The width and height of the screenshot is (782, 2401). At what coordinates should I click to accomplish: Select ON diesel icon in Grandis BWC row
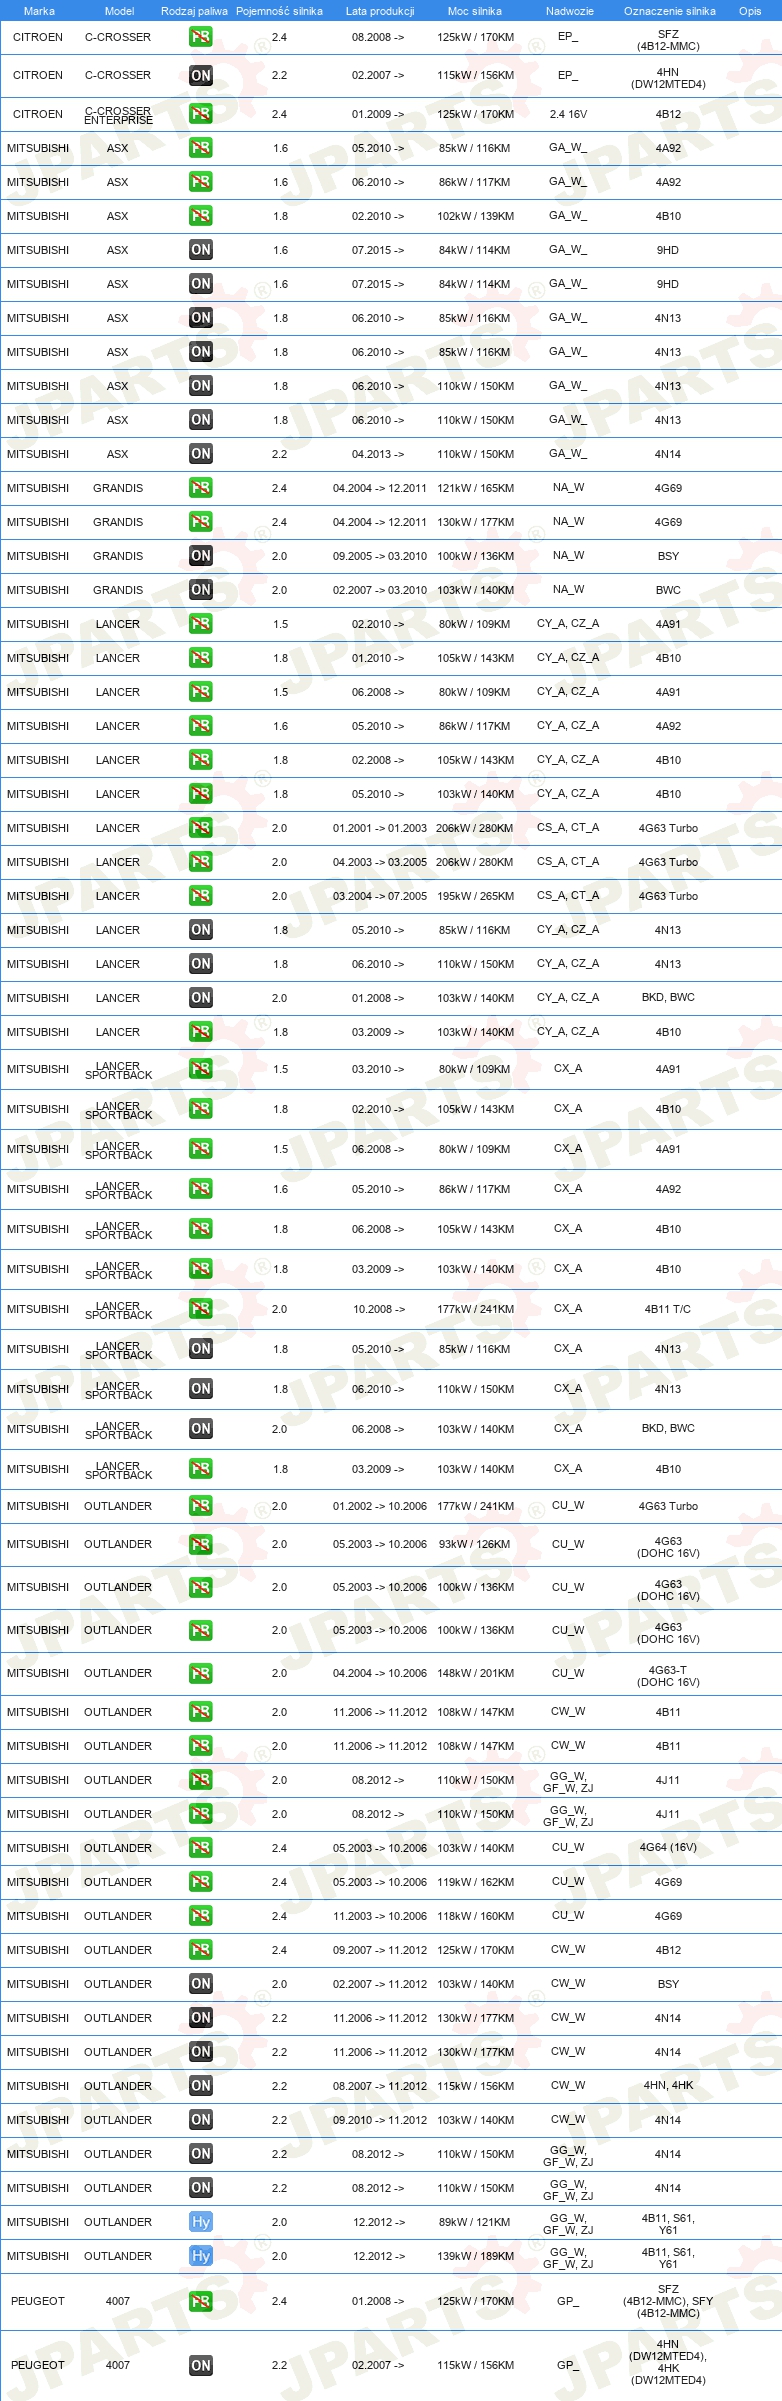click(200, 590)
